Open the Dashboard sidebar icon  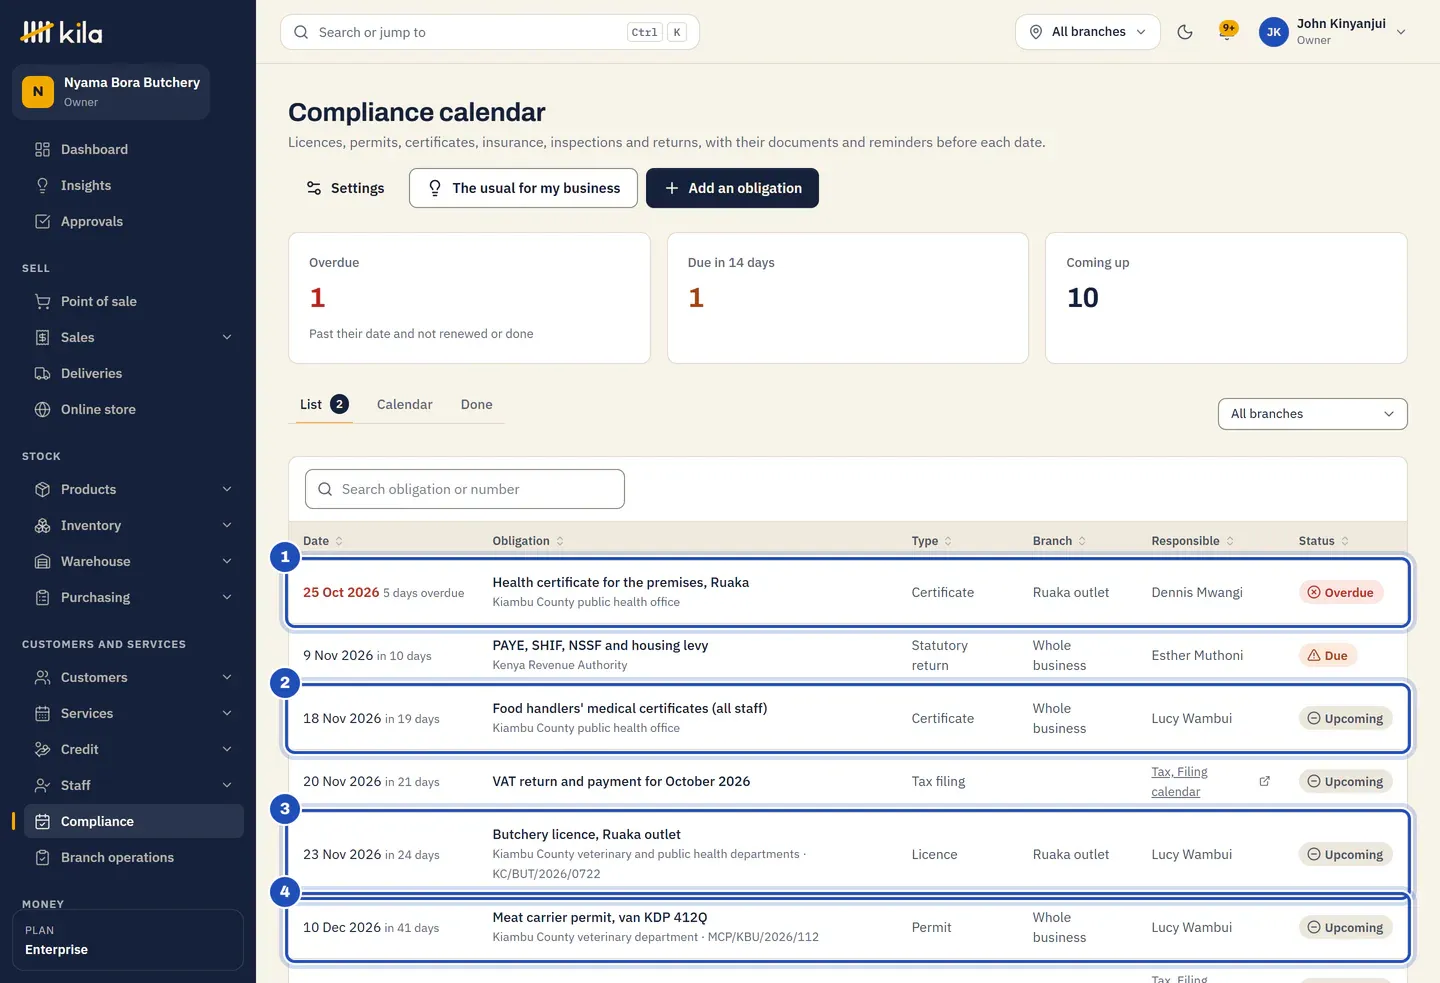click(42, 150)
